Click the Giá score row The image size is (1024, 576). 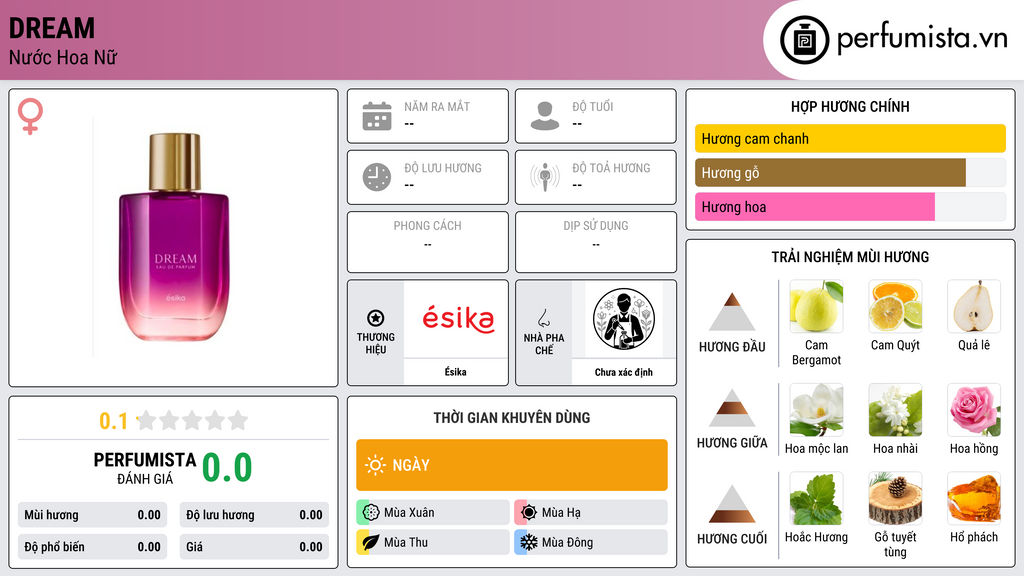click(x=254, y=547)
